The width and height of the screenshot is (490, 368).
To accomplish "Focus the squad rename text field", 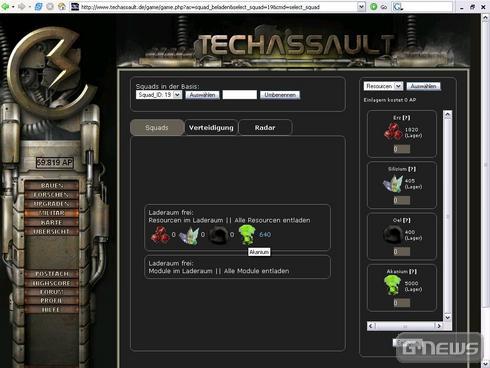I will pyautogui.click(x=240, y=95).
